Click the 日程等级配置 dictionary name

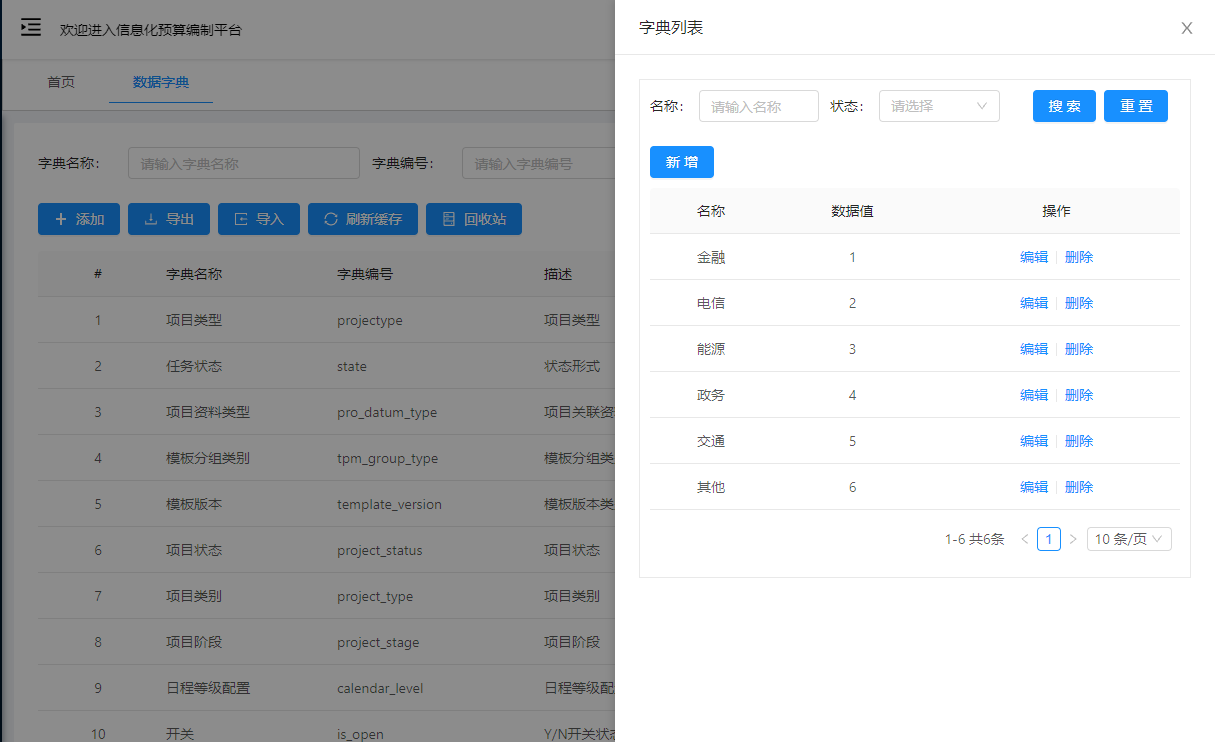click(x=208, y=688)
